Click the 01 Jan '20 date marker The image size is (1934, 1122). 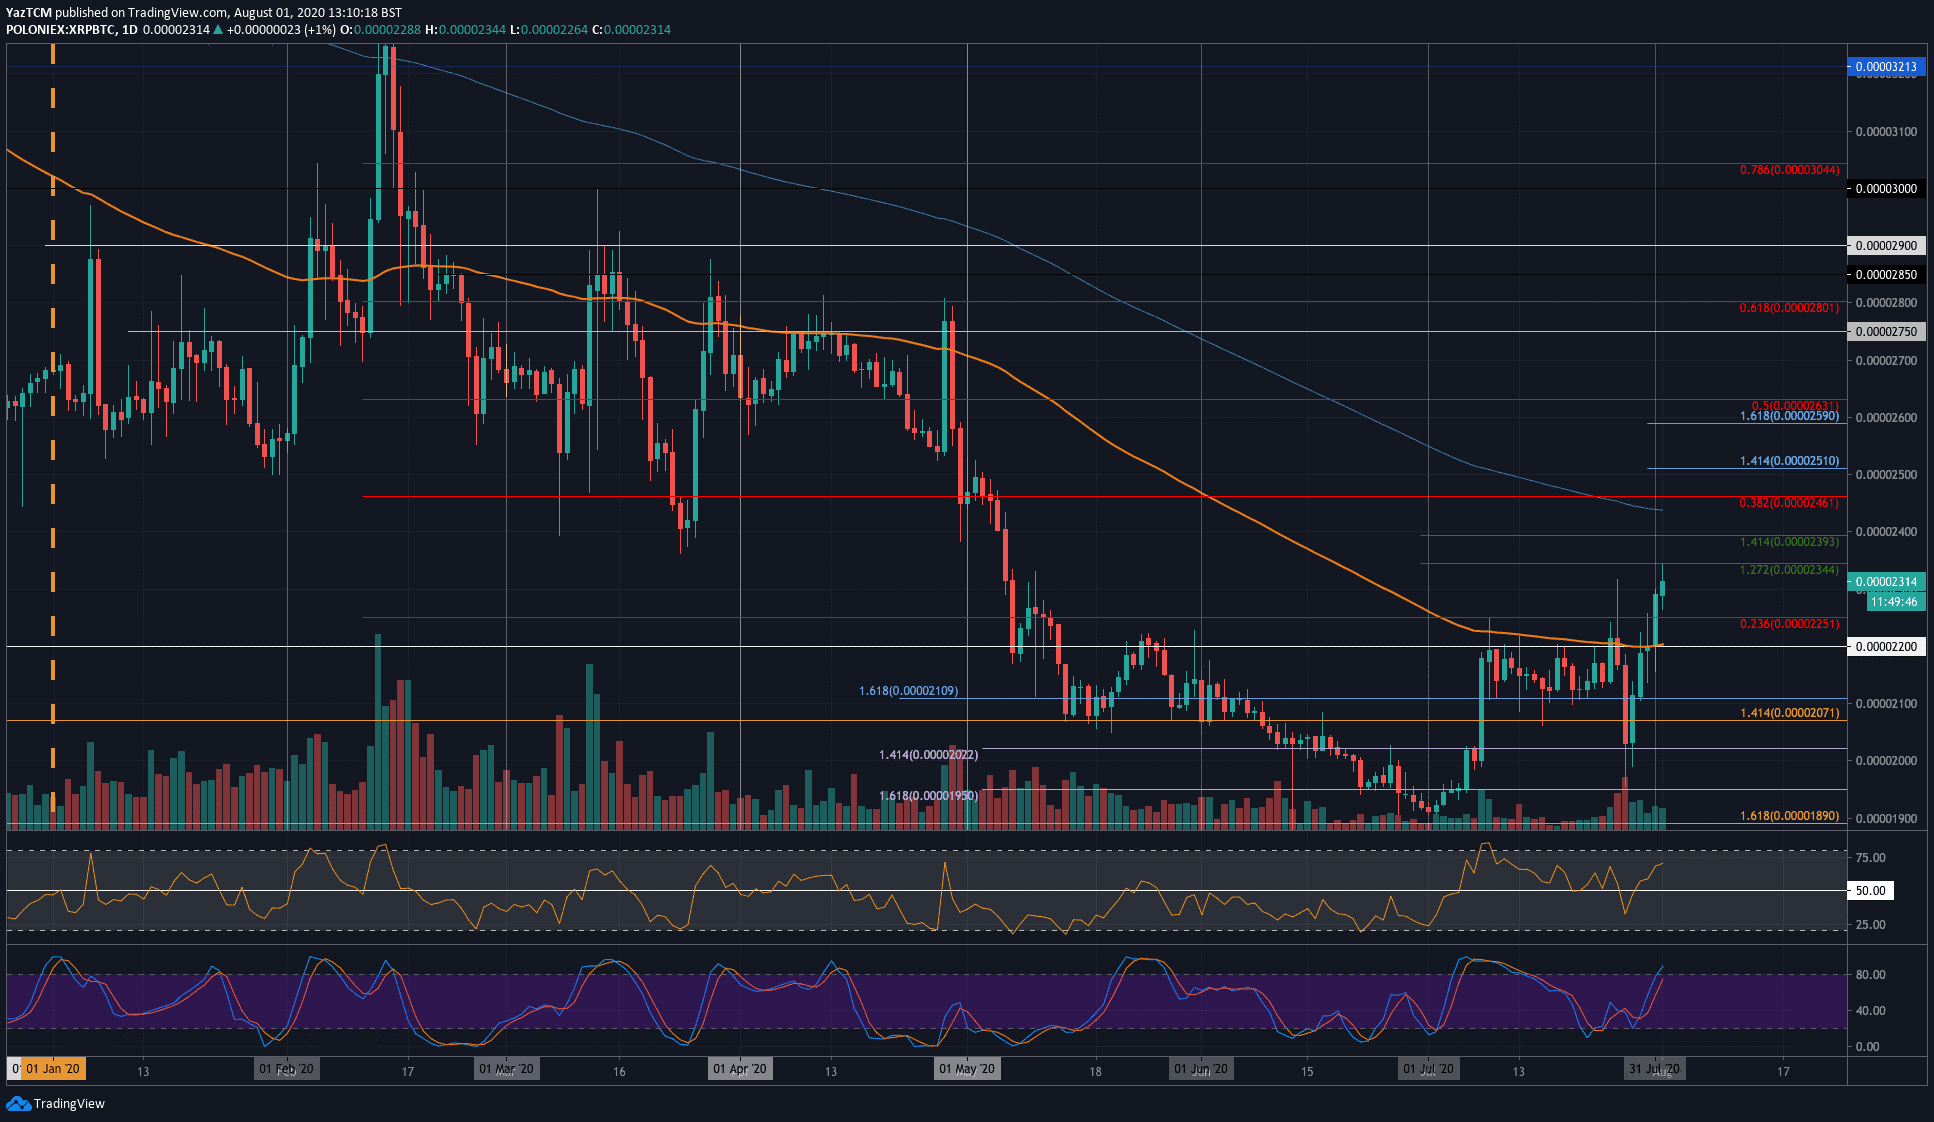coord(53,1069)
